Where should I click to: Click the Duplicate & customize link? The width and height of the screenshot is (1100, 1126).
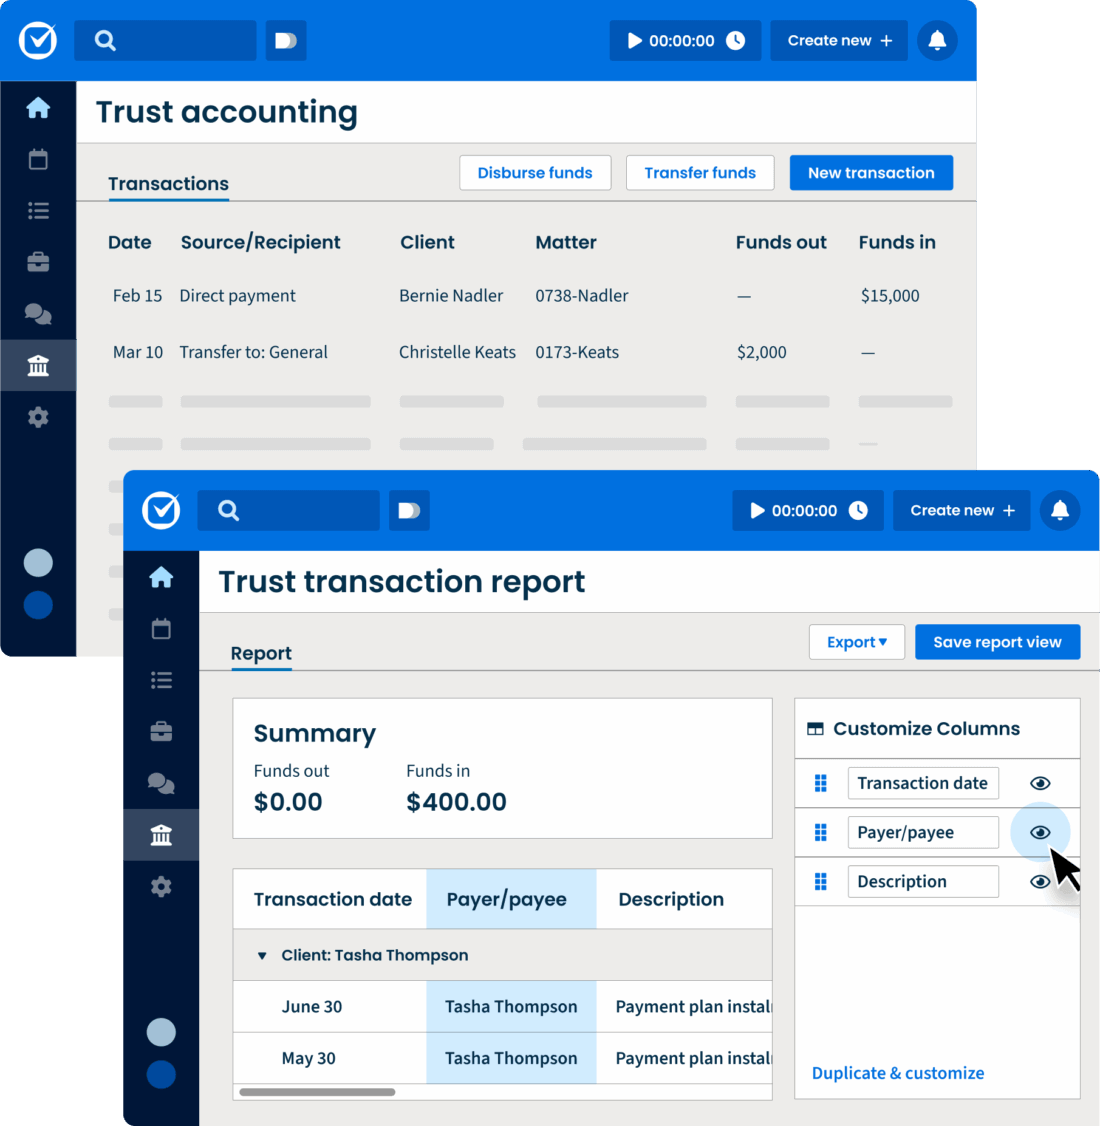pyautogui.click(x=897, y=1072)
